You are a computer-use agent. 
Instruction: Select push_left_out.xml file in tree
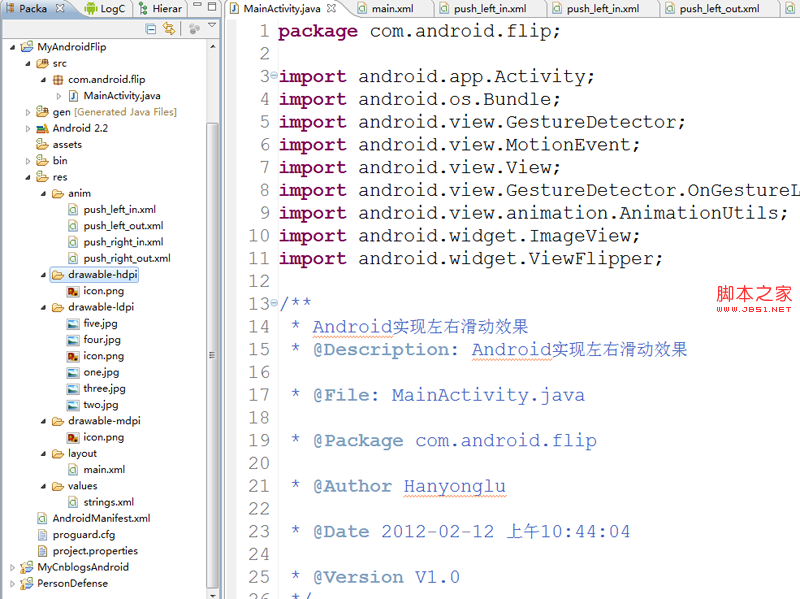point(116,226)
